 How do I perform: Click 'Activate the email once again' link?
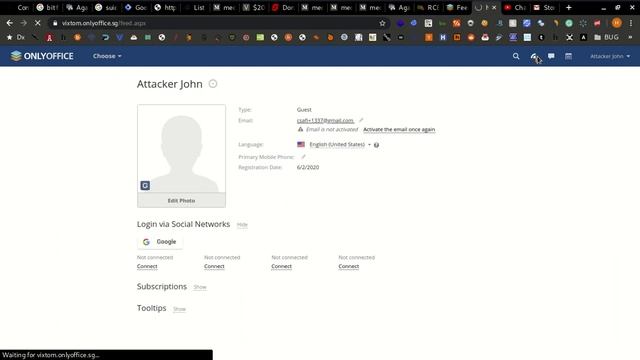(x=399, y=129)
